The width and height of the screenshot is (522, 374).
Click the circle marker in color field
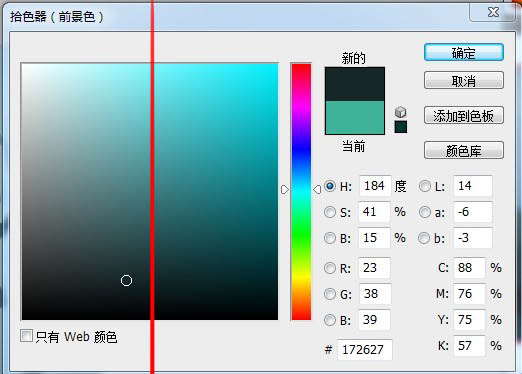pyautogui.click(x=126, y=281)
